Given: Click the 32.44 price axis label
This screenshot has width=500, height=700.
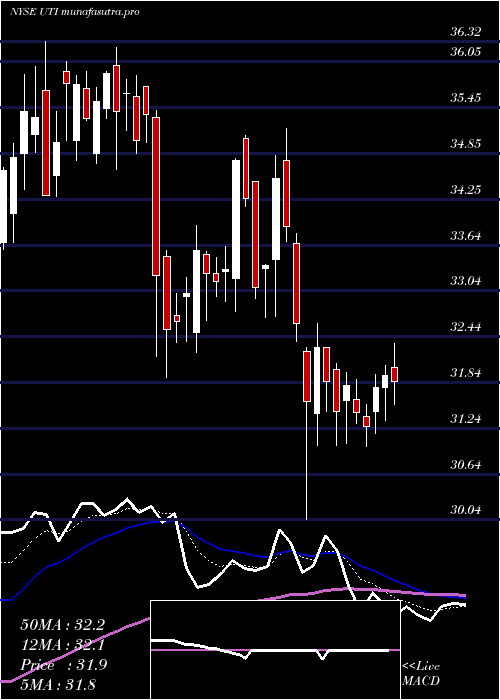Looking at the screenshot, I should (466, 326).
